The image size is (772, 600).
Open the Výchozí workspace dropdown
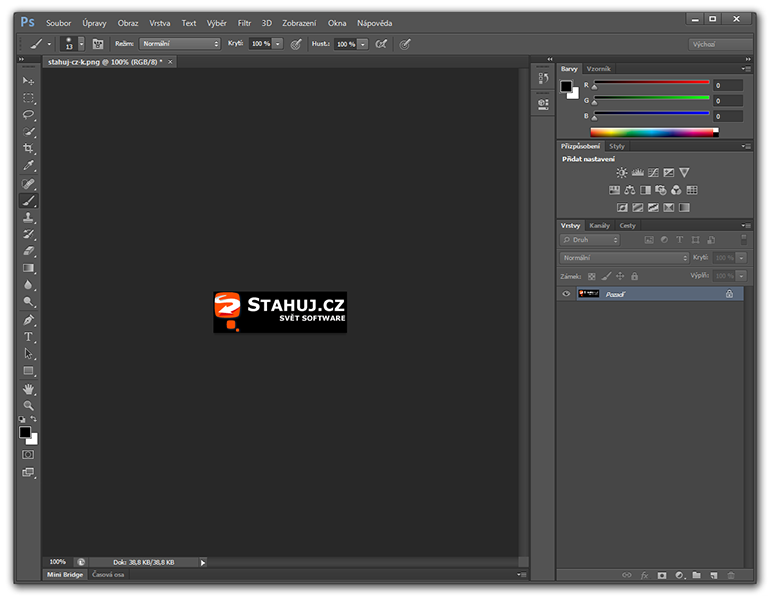pyautogui.click(x=720, y=44)
